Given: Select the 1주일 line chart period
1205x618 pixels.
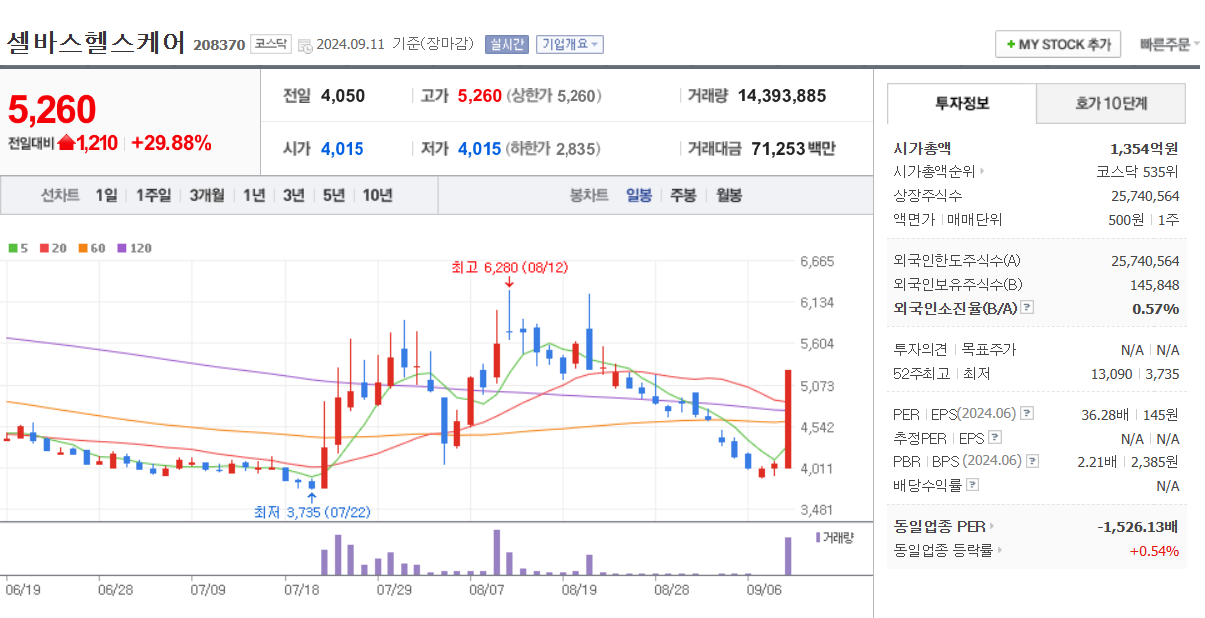Looking at the screenshot, I should pyautogui.click(x=153, y=195).
